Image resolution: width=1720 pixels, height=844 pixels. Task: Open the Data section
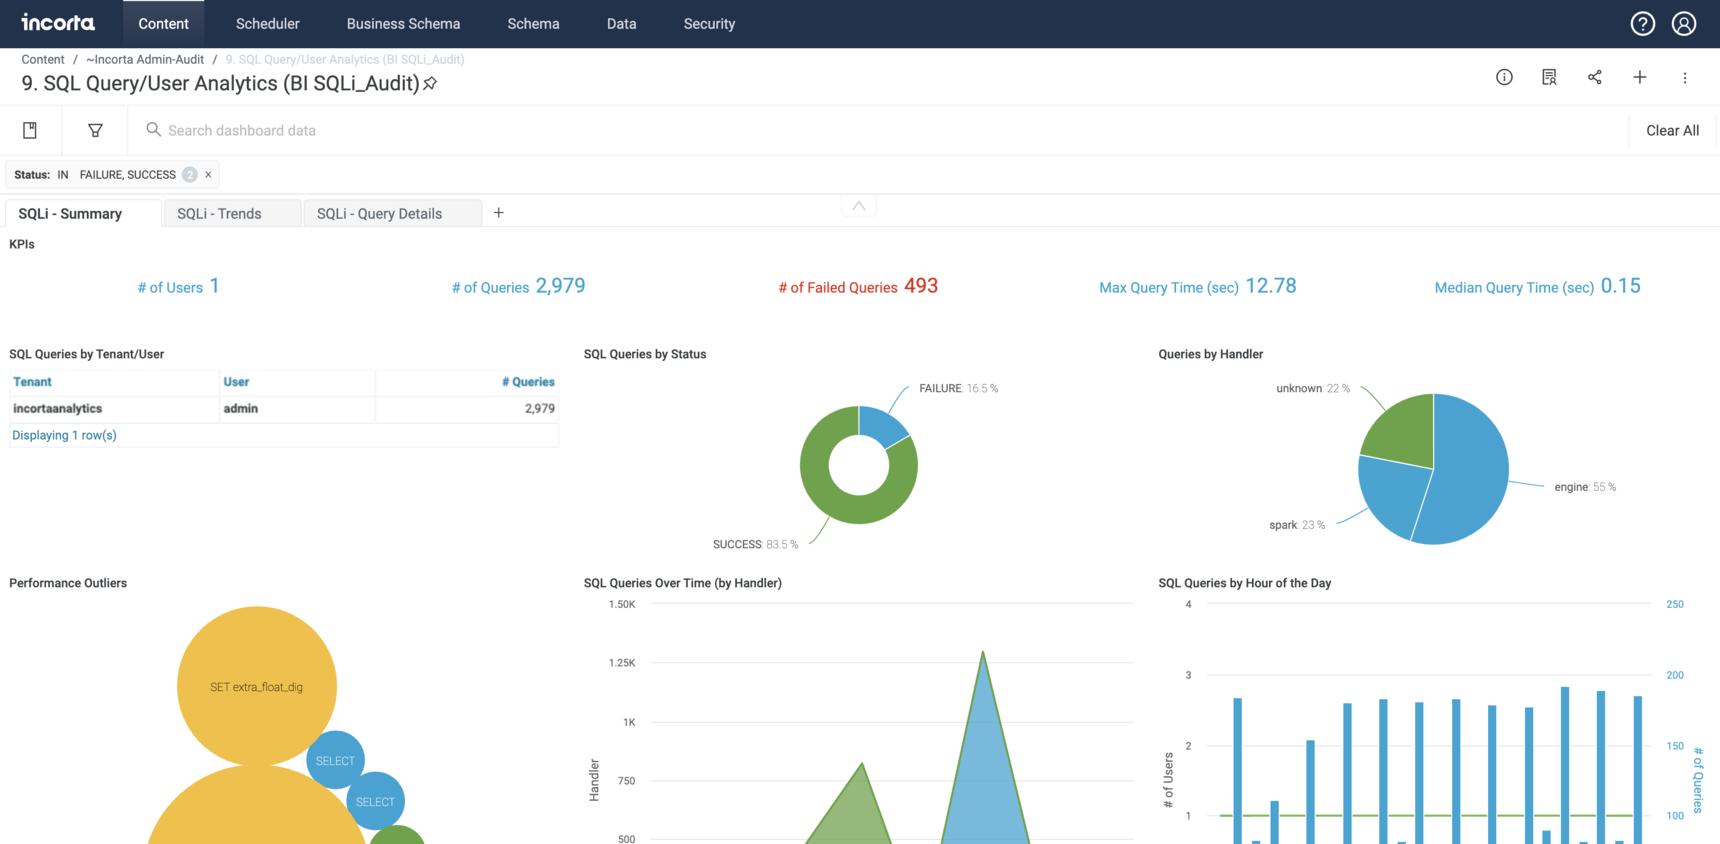click(x=621, y=24)
